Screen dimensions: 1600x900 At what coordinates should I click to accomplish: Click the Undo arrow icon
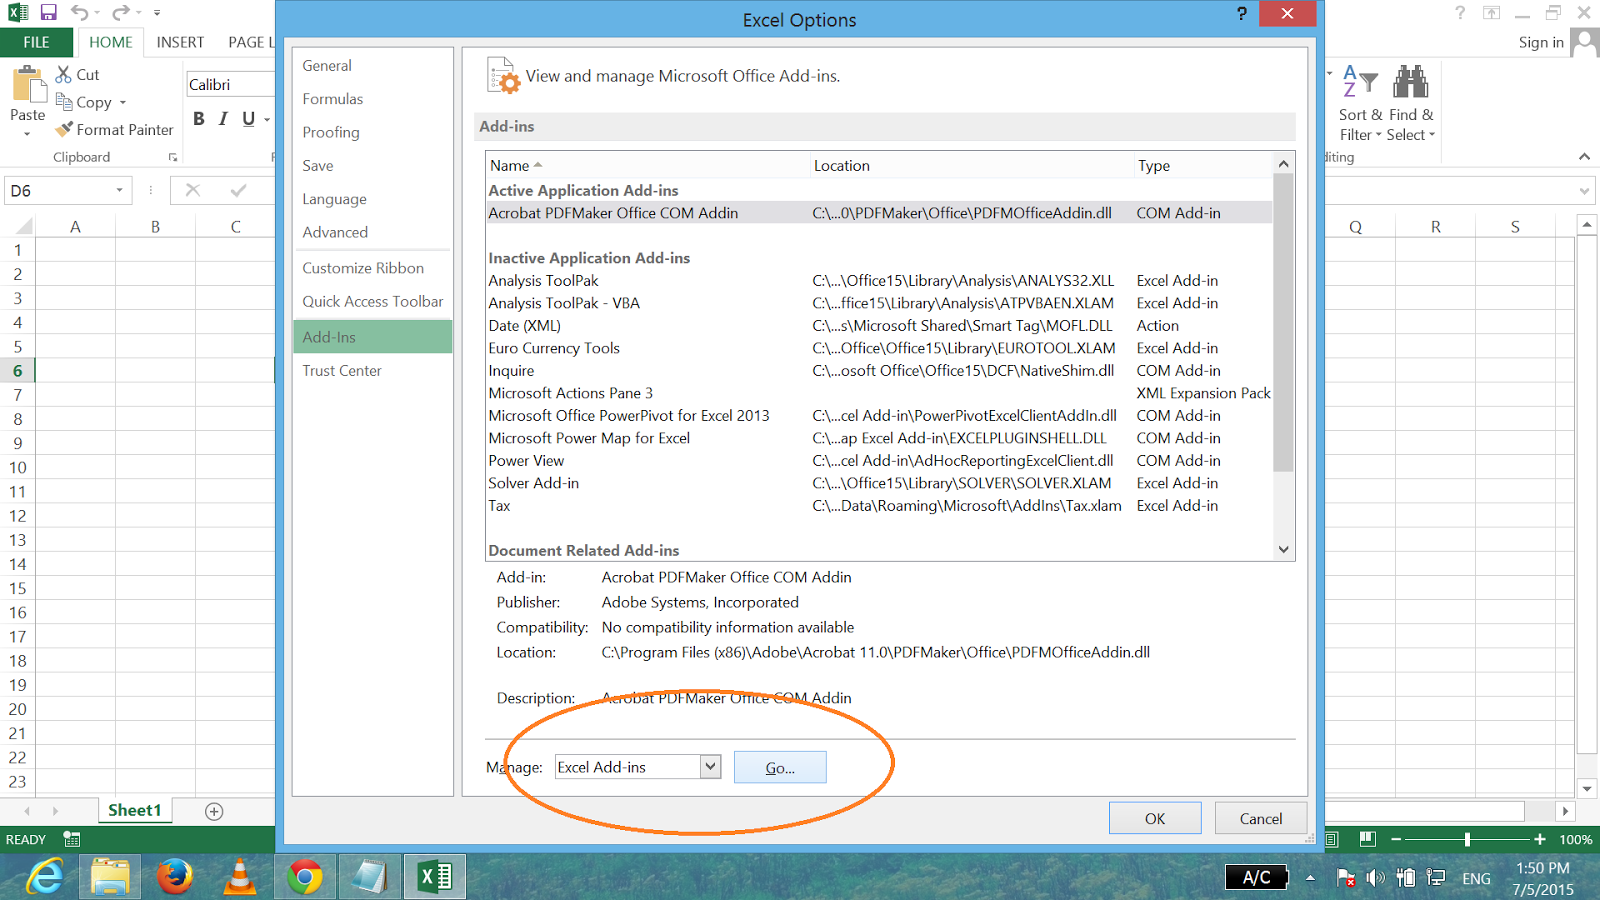[x=79, y=13]
